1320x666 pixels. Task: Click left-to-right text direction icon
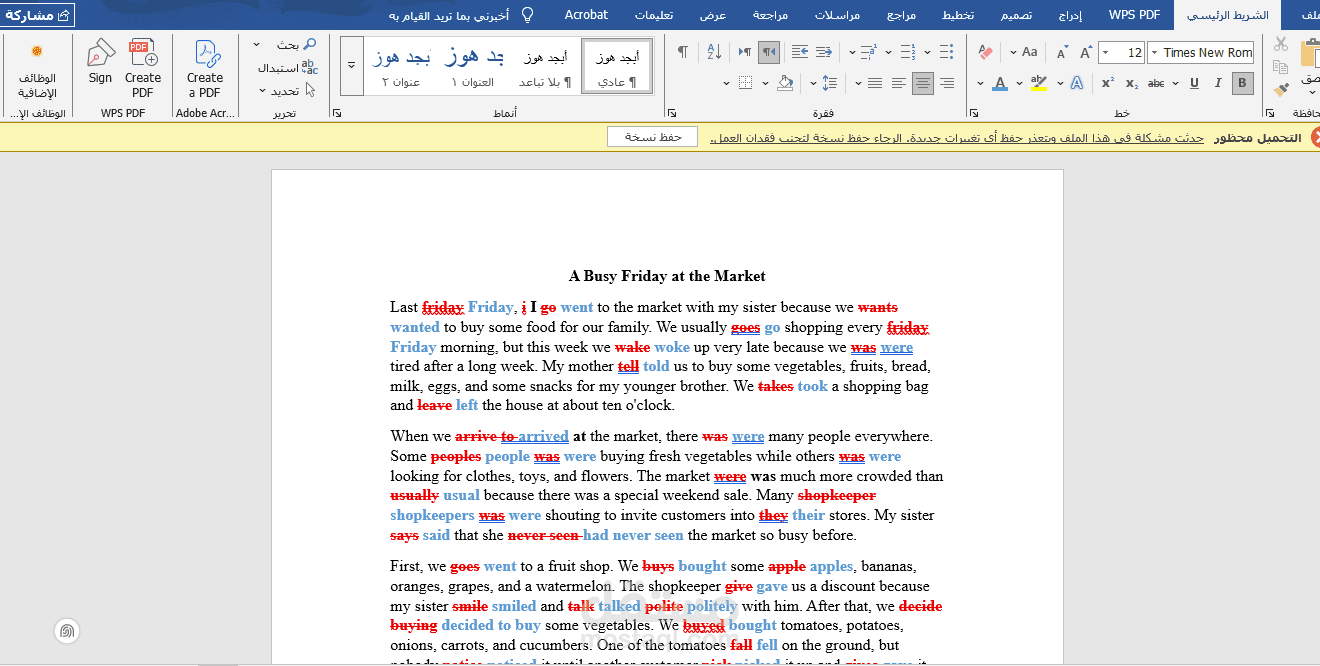tap(745, 52)
